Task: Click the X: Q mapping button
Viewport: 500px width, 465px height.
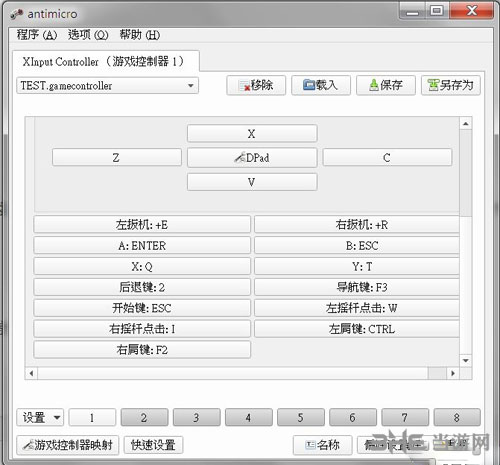Action: (142, 266)
